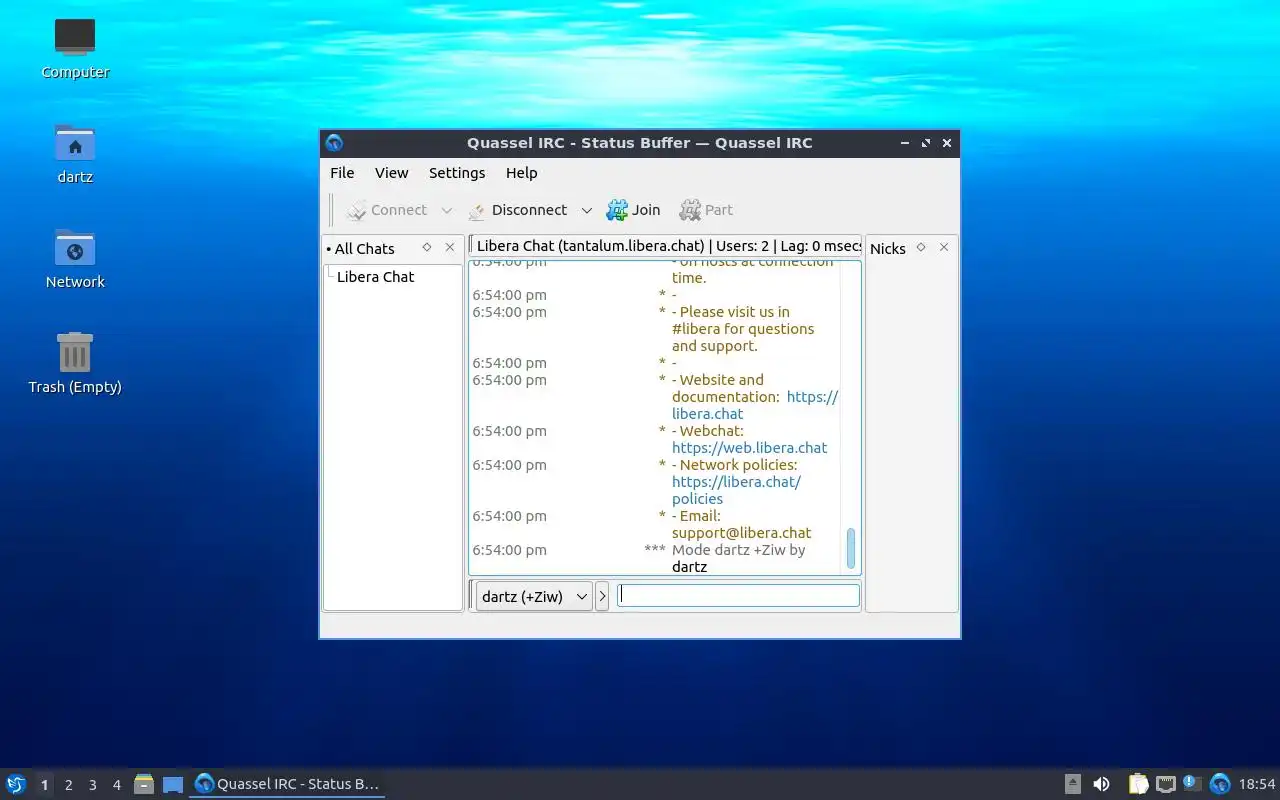Focus the message input field
Viewport: 1280px width, 800px height.
(738, 595)
